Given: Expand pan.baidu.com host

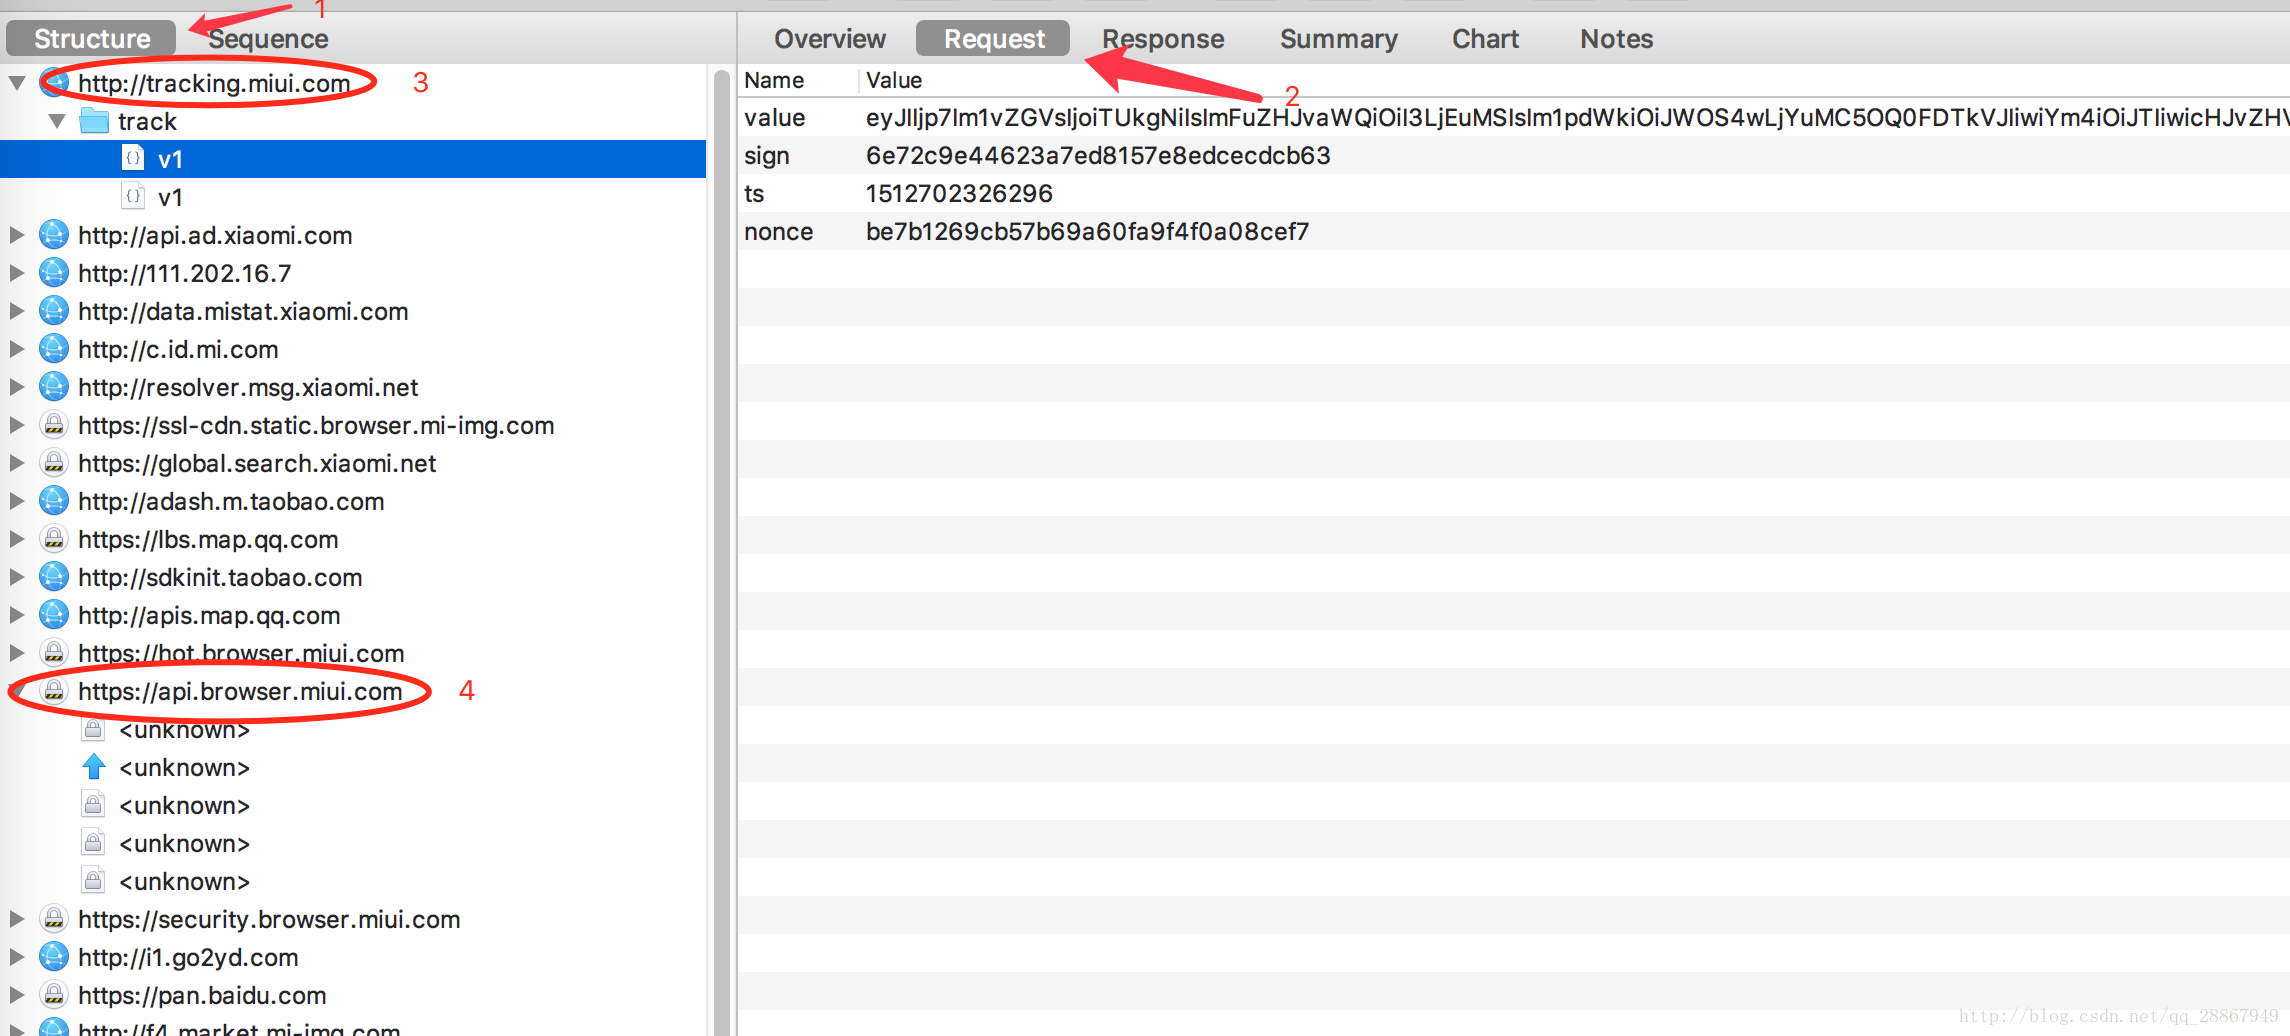Looking at the screenshot, I should [17, 995].
